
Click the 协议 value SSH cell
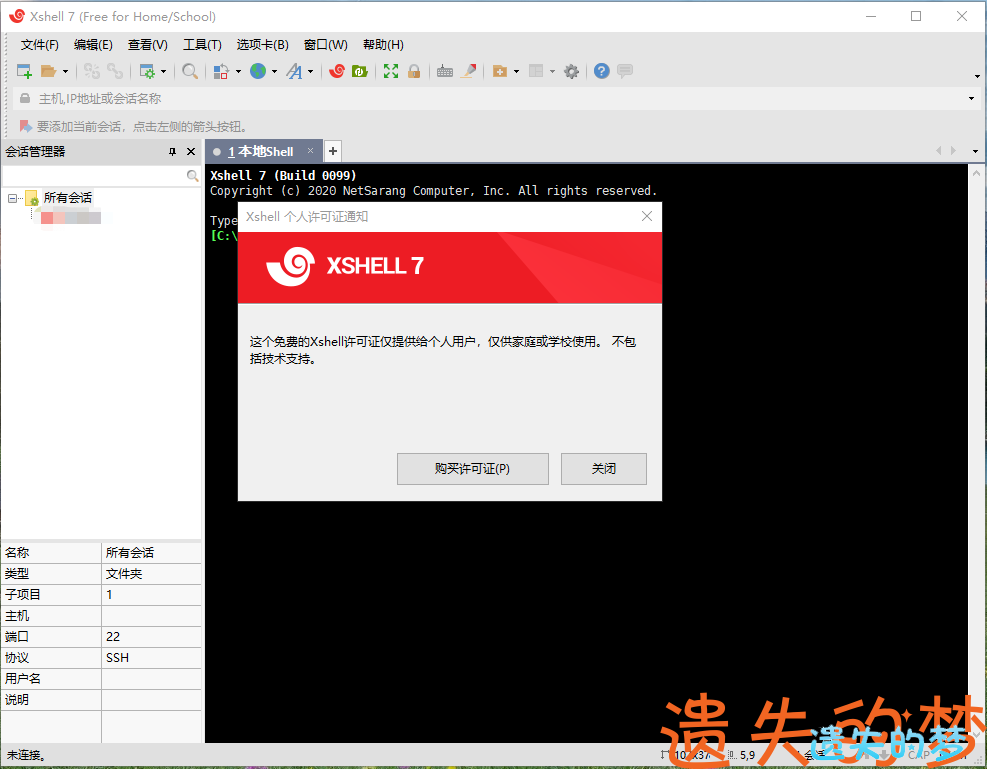(151, 658)
